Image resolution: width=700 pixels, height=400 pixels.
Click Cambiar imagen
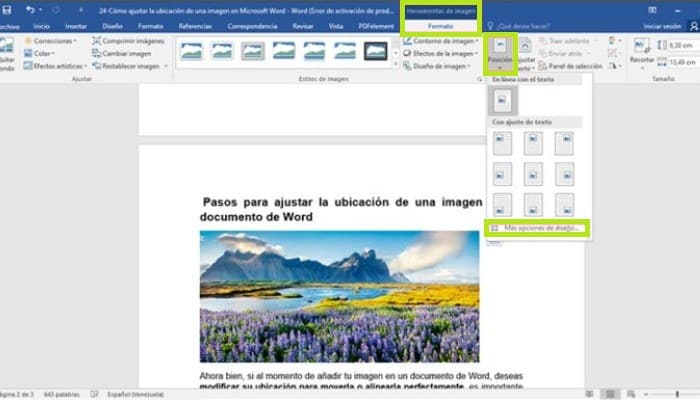point(121,54)
